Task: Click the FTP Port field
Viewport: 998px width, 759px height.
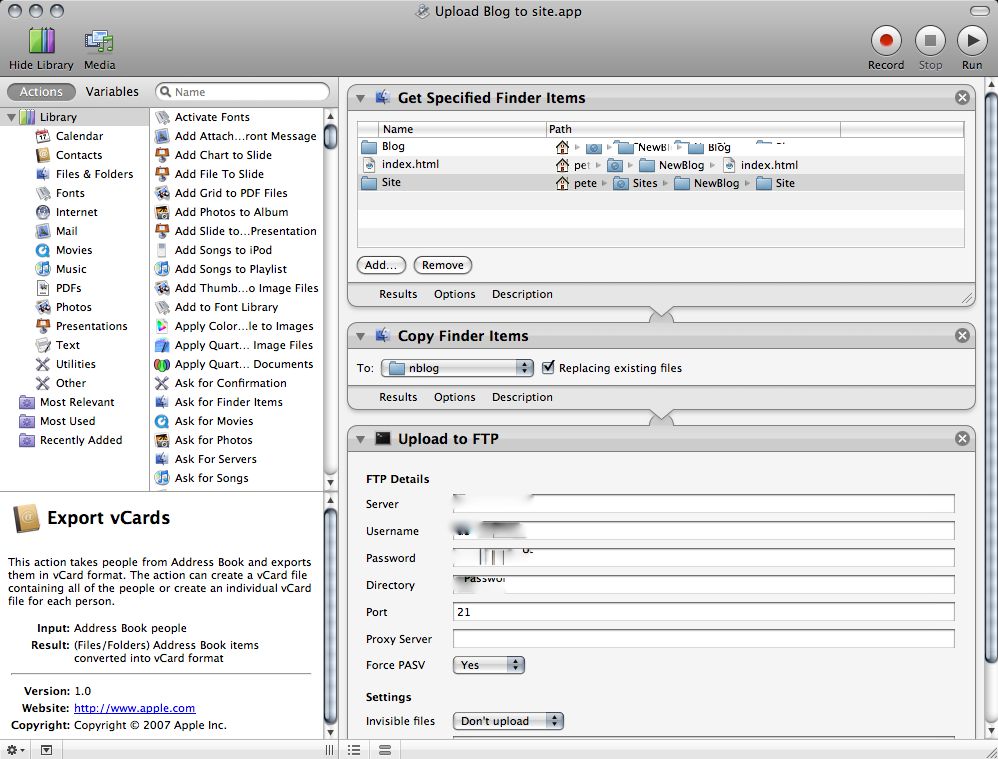Action: click(x=703, y=612)
